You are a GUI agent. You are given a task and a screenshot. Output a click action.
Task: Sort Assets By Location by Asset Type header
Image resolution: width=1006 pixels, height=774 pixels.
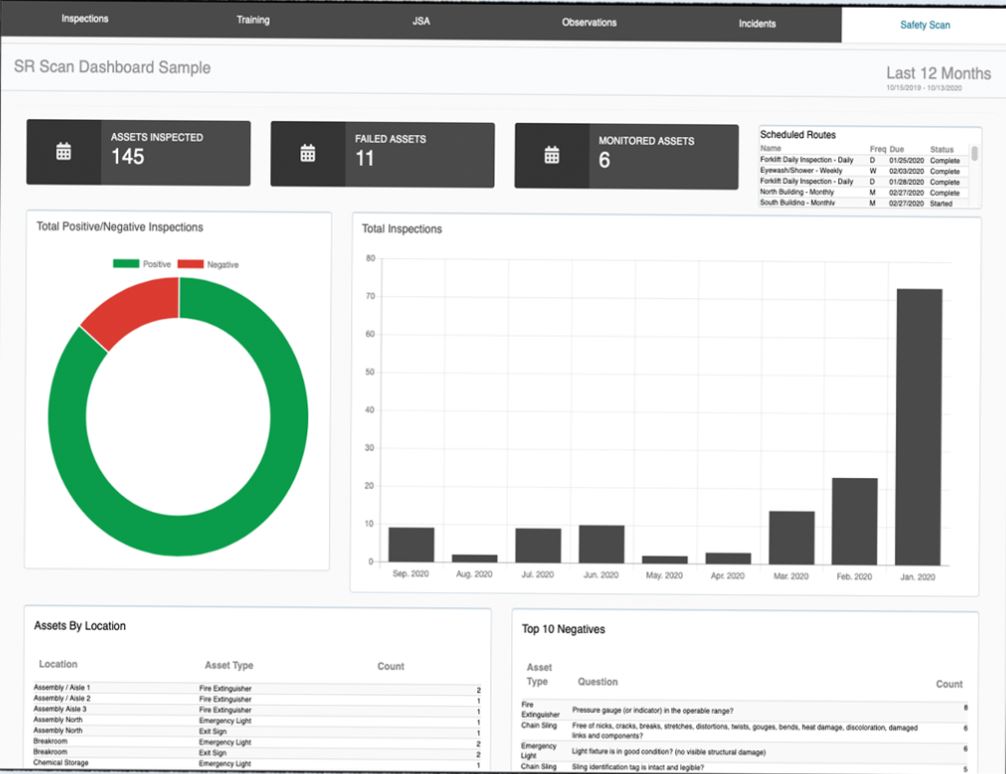[x=229, y=666]
